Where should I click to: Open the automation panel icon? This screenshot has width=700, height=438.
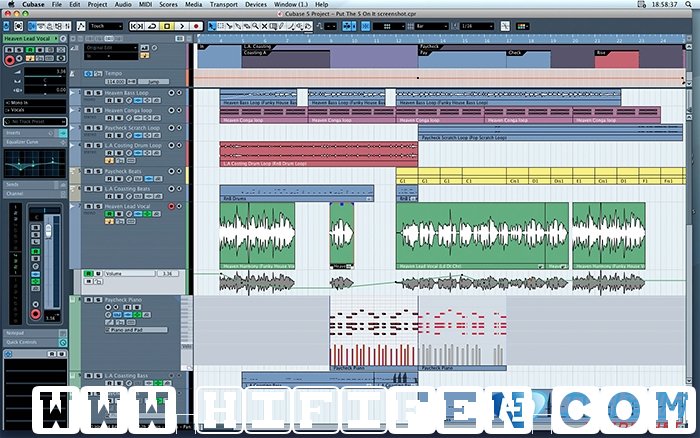[x=81, y=26]
